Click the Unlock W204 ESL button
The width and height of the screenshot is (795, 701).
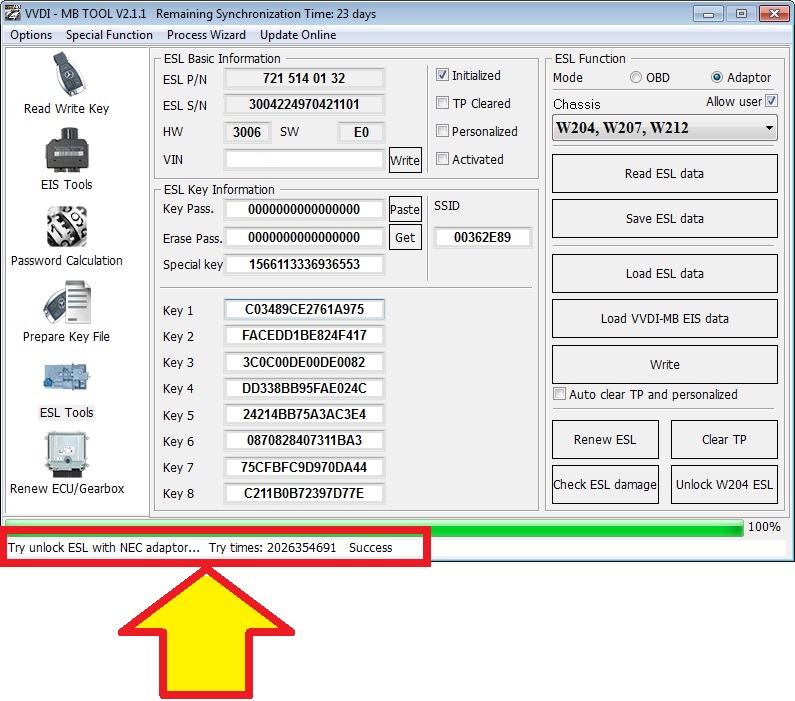tap(724, 485)
